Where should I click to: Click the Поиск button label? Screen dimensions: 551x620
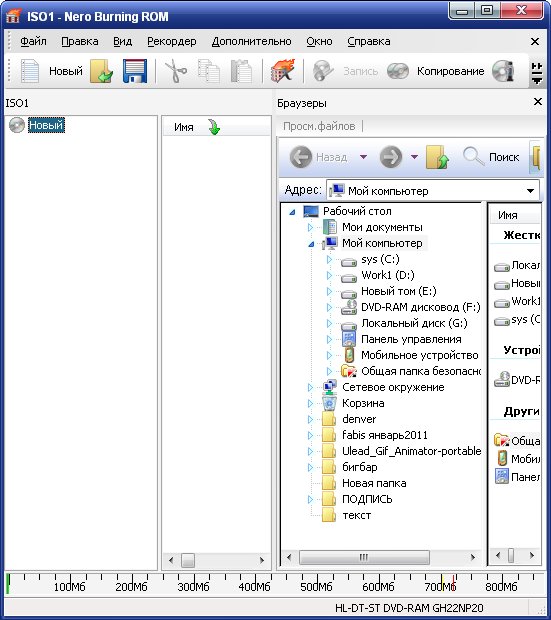504,157
